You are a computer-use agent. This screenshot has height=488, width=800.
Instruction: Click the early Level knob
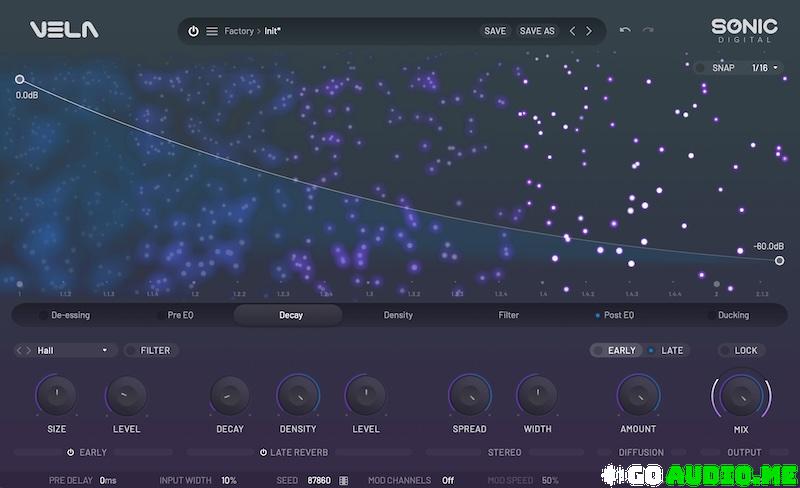click(x=126, y=395)
